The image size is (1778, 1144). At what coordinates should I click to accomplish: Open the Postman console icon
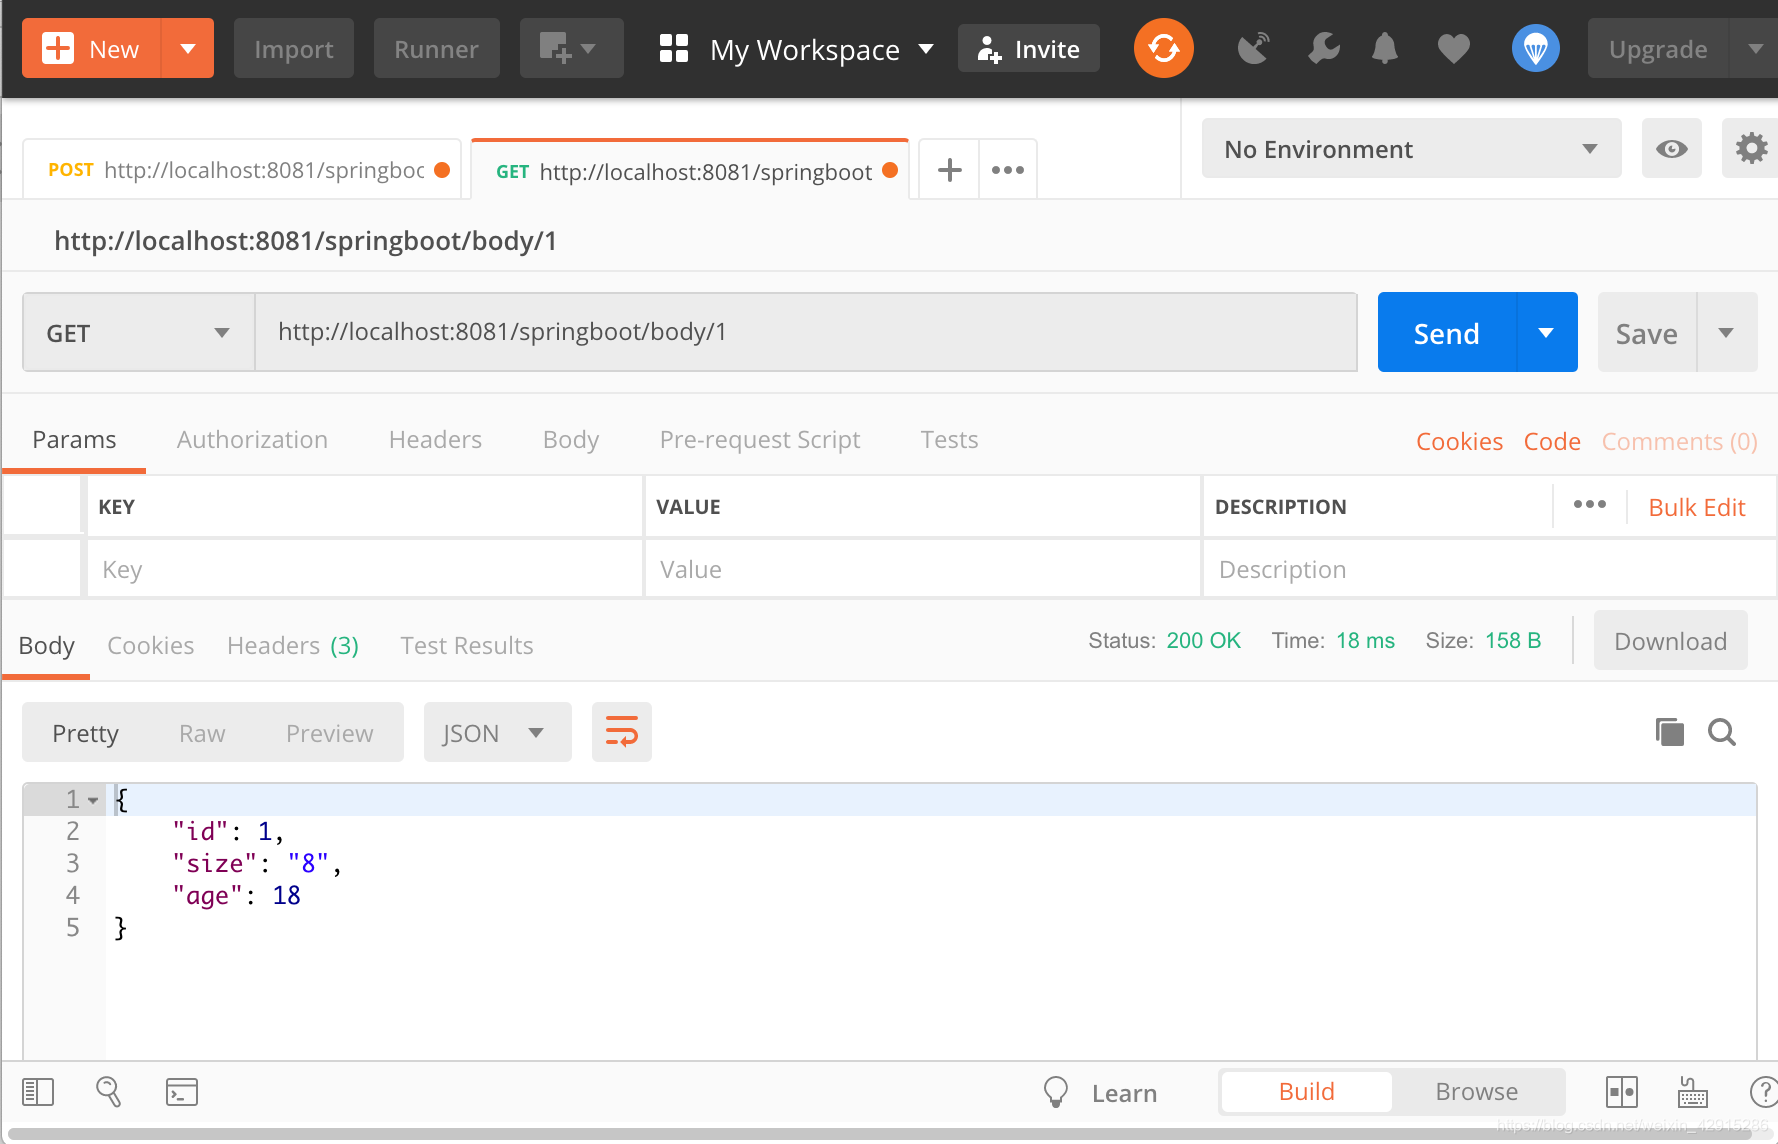click(182, 1092)
